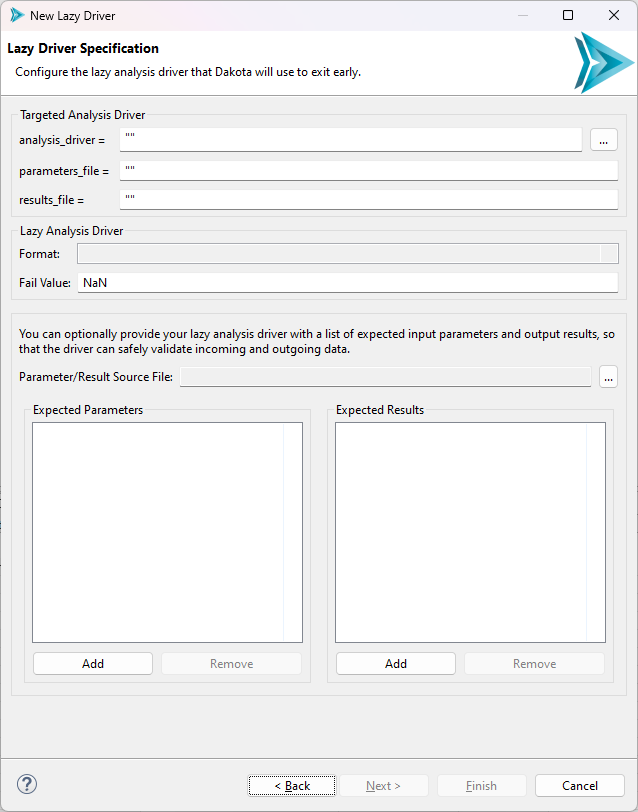The width and height of the screenshot is (638, 812).
Task: Click the 'Format:' label
Action: pos(39,254)
